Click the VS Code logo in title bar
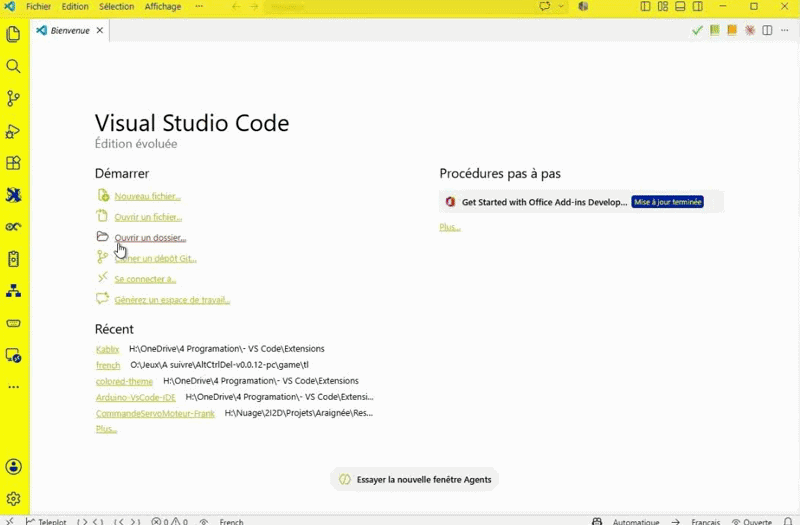This screenshot has height=525, width=800. pyautogui.click(x=10, y=7)
